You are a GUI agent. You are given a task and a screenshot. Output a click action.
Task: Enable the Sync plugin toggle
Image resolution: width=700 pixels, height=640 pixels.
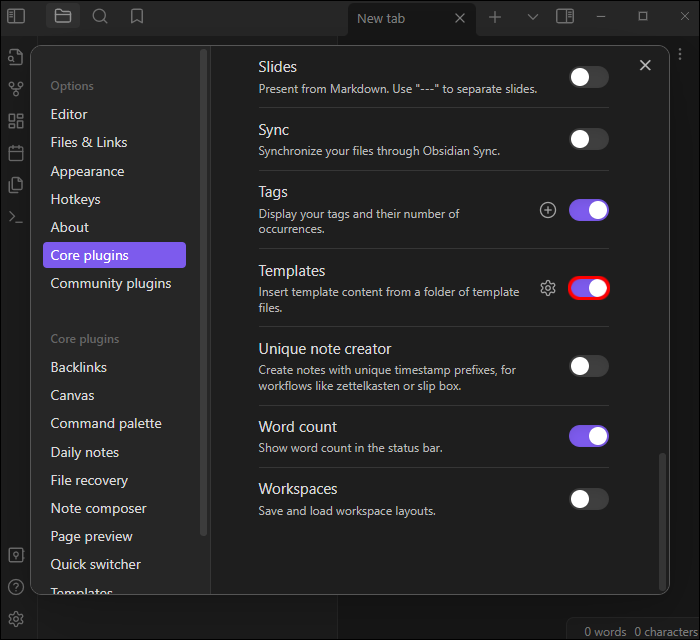click(x=589, y=139)
